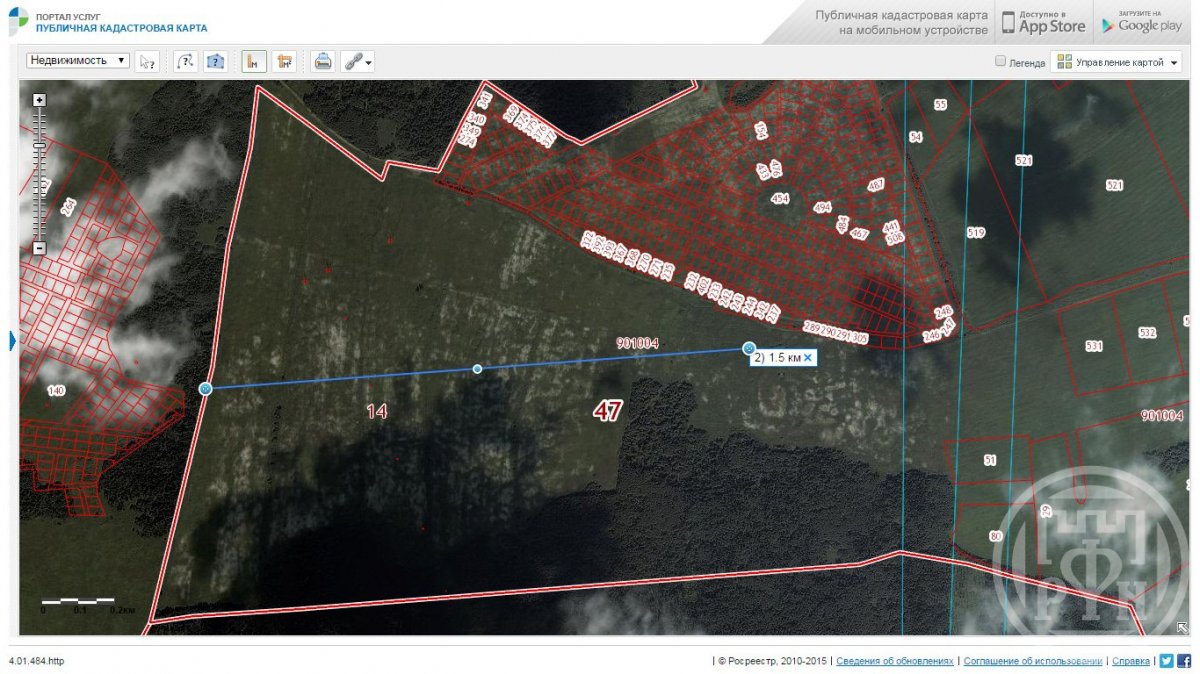Open the Недвижимость search type dropdown
Image resolution: width=1200 pixels, height=674 pixels.
coord(78,60)
